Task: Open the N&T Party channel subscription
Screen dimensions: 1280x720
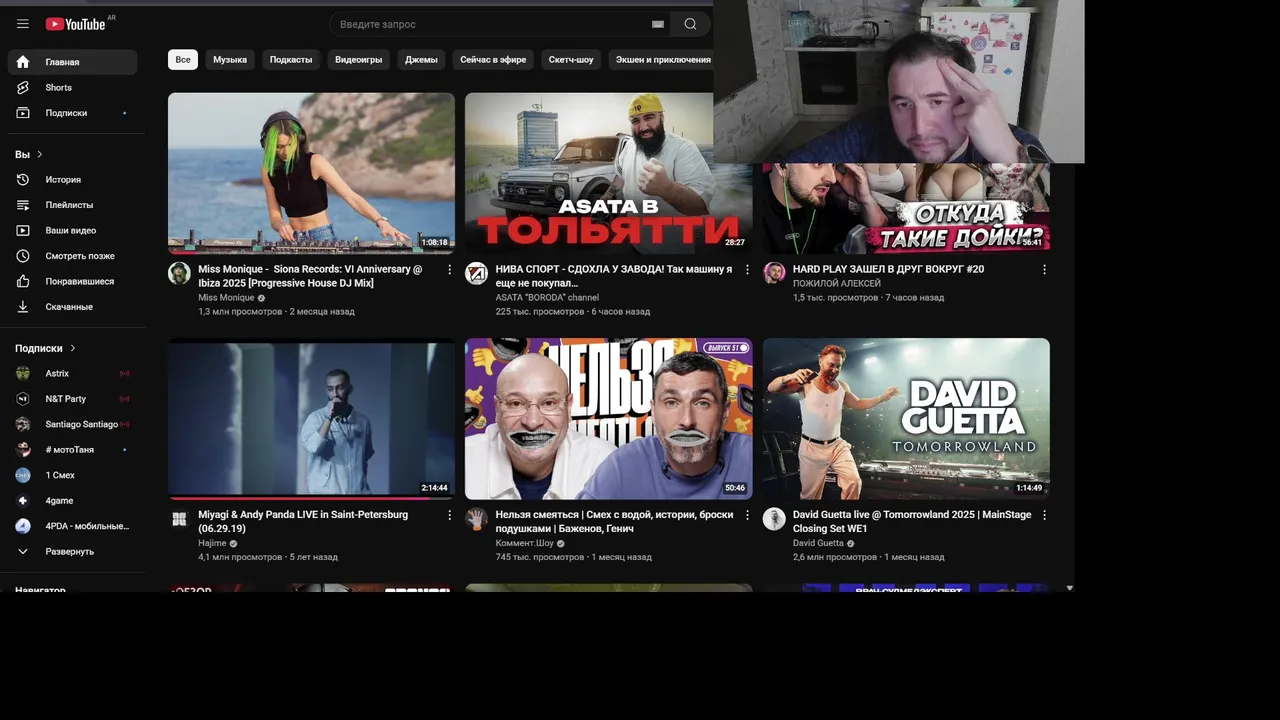Action: pyautogui.click(x=72, y=399)
